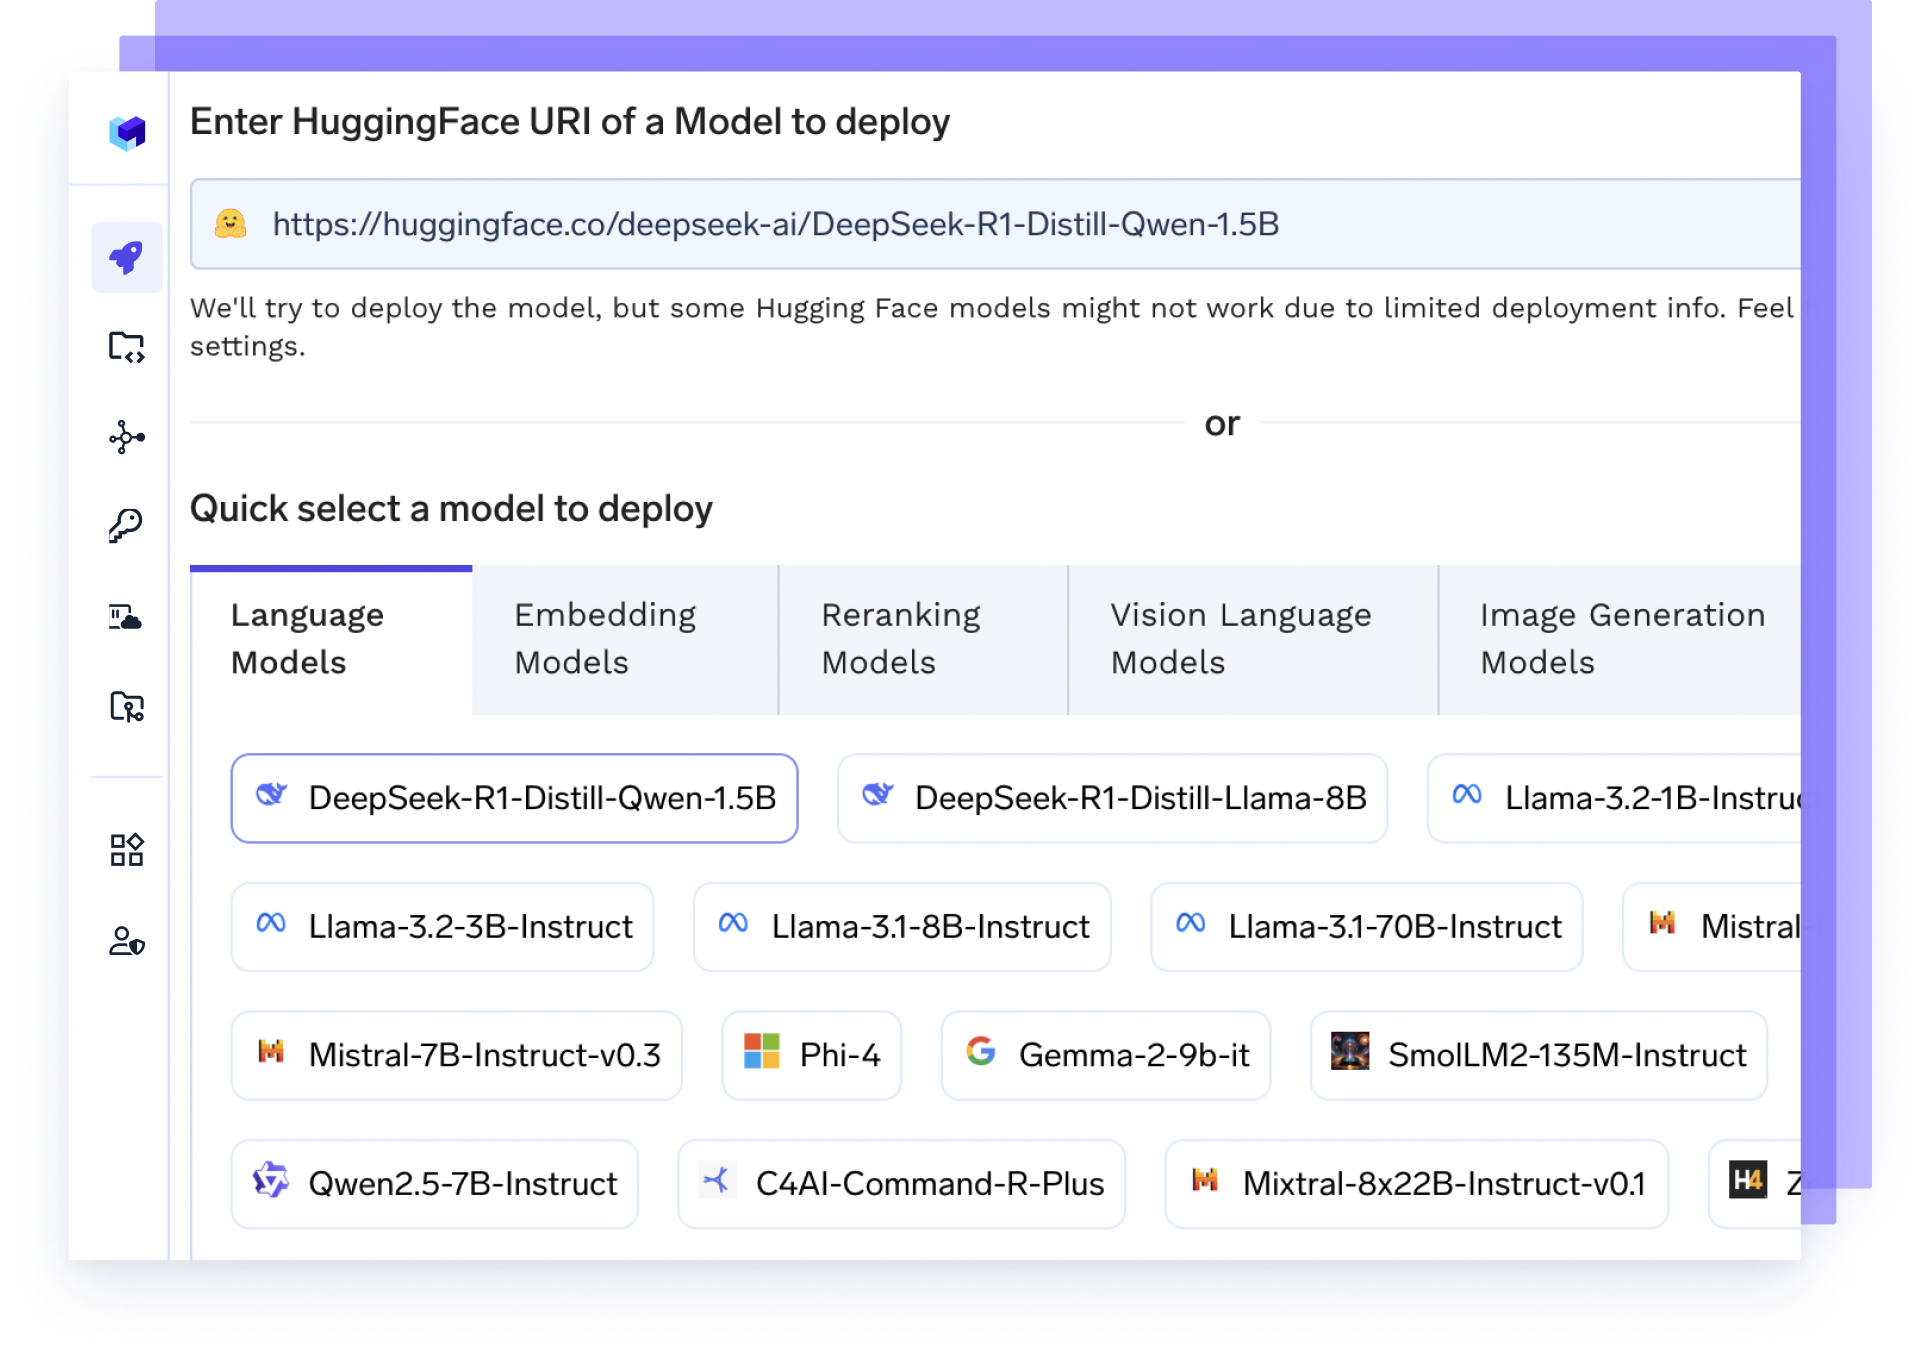This screenshot has width=1929, height=1357.
Task: Click the HuggingFace emoji icon in URI field
Action: click(231, 223)
